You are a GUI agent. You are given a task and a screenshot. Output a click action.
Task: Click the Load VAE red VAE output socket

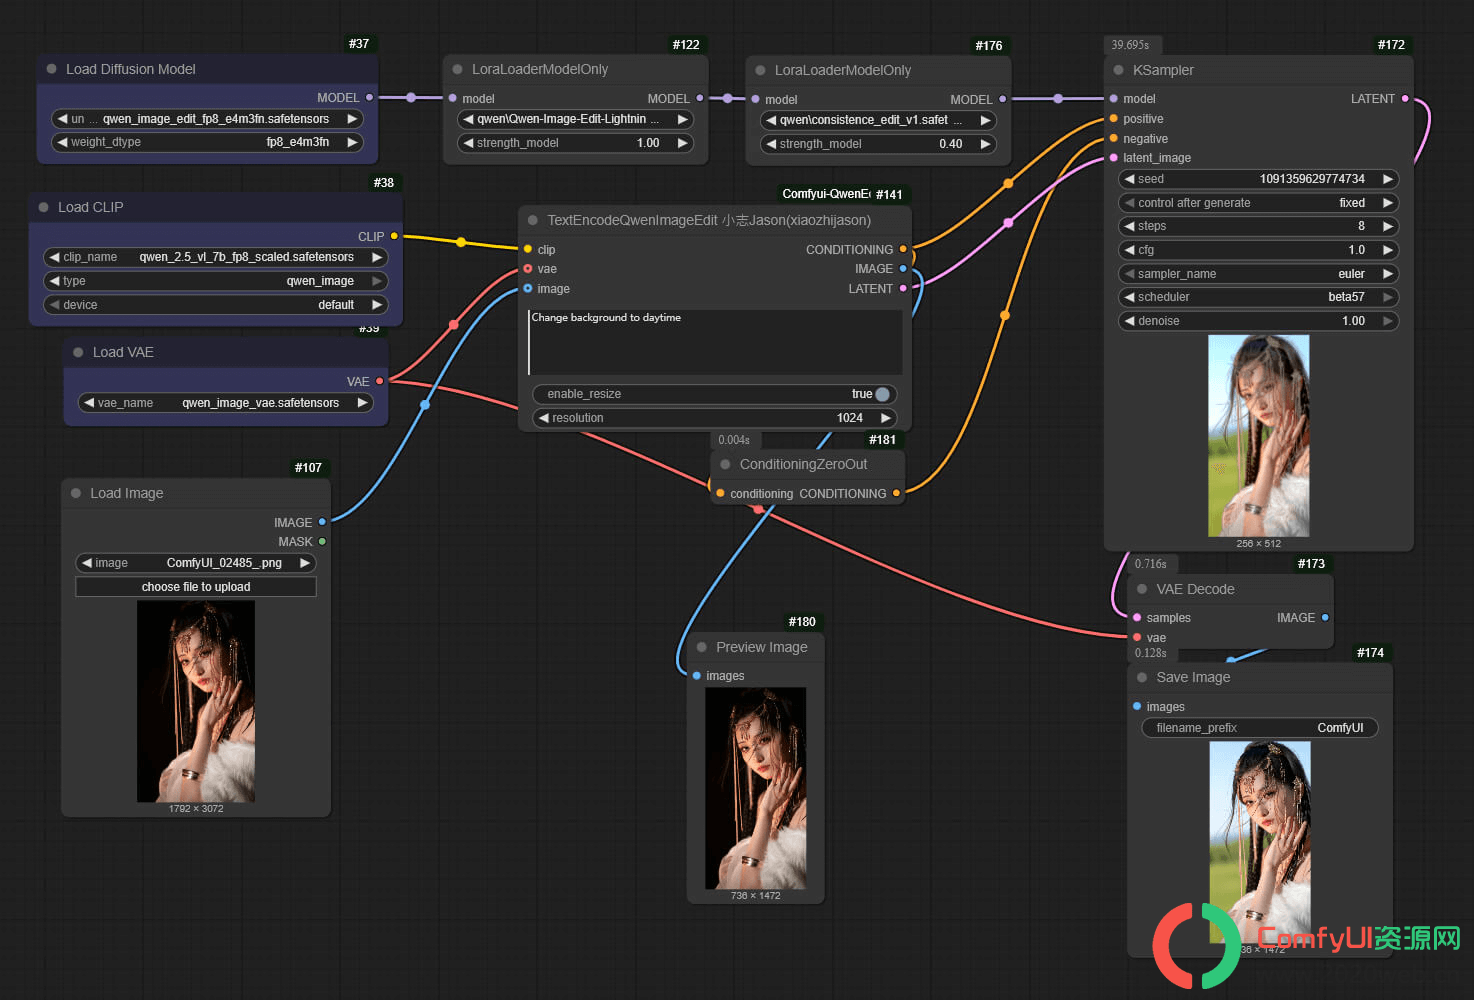[x=380, y=381]
